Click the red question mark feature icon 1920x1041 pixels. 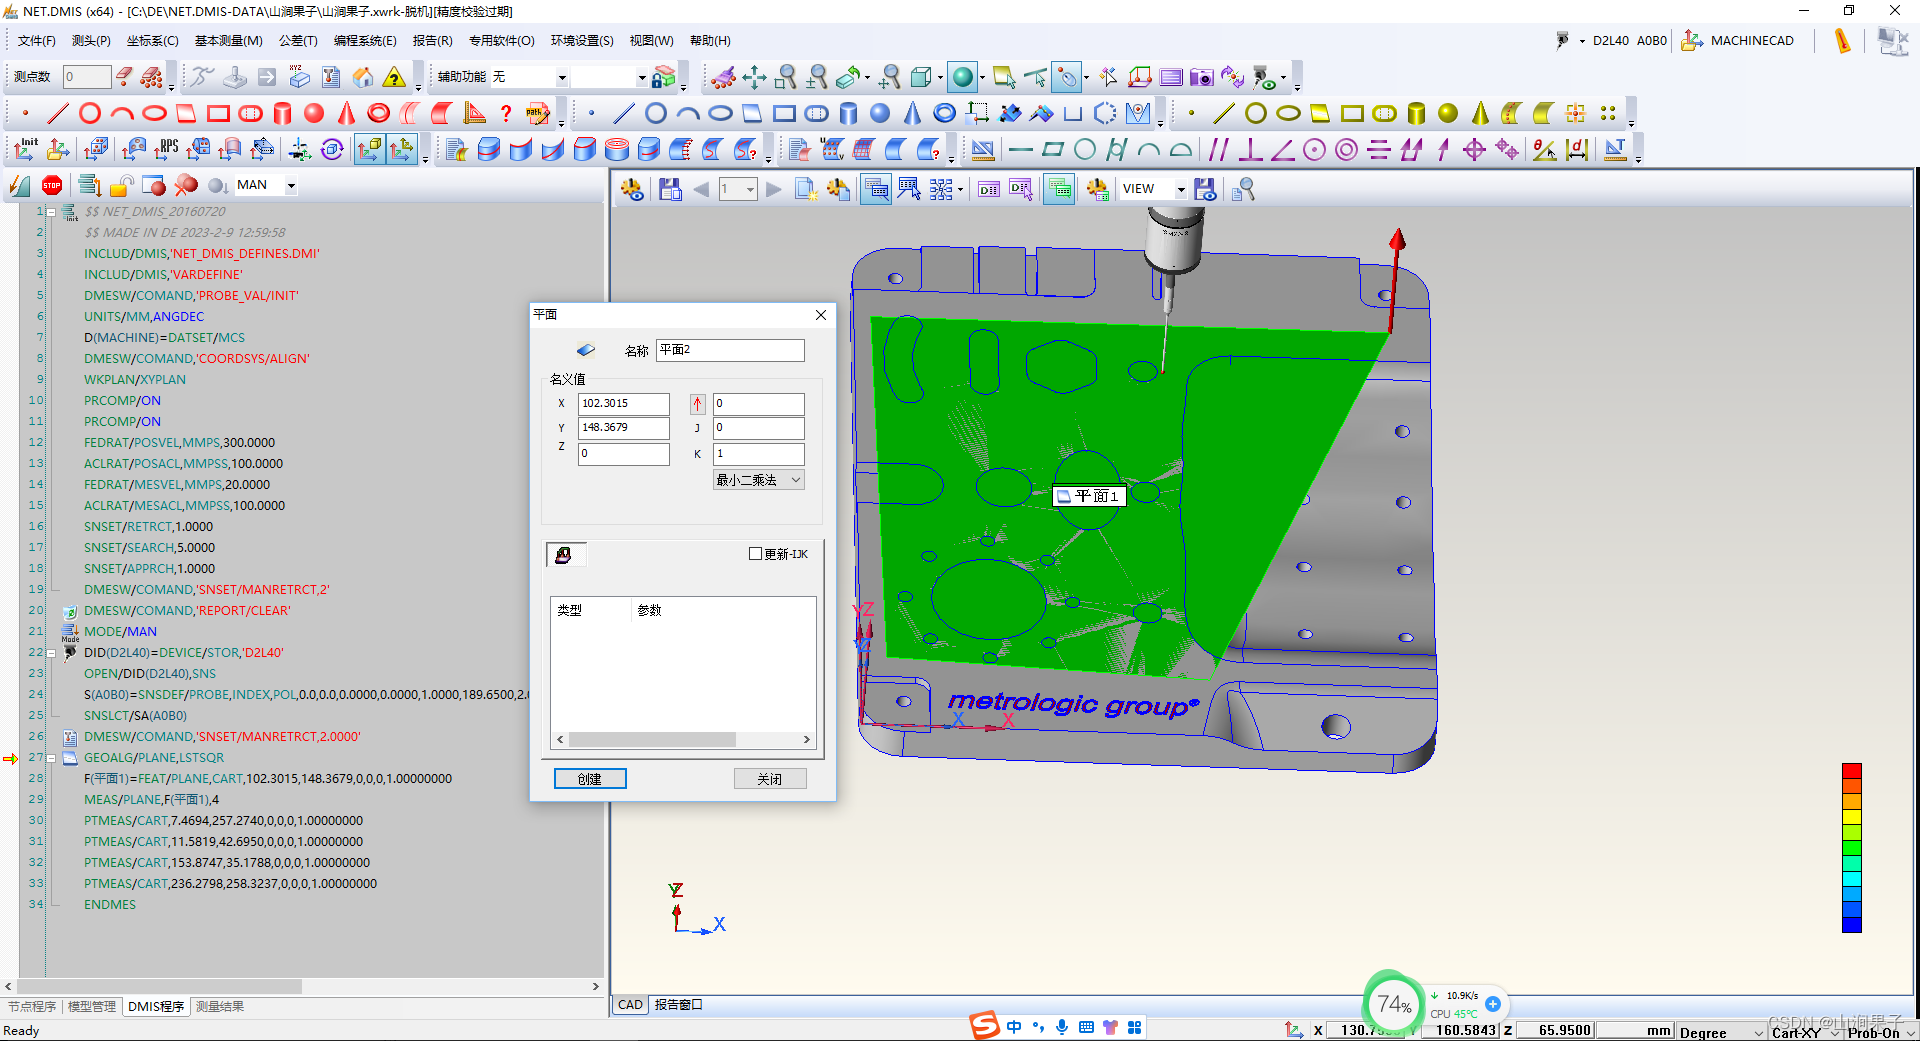(506, 113)
